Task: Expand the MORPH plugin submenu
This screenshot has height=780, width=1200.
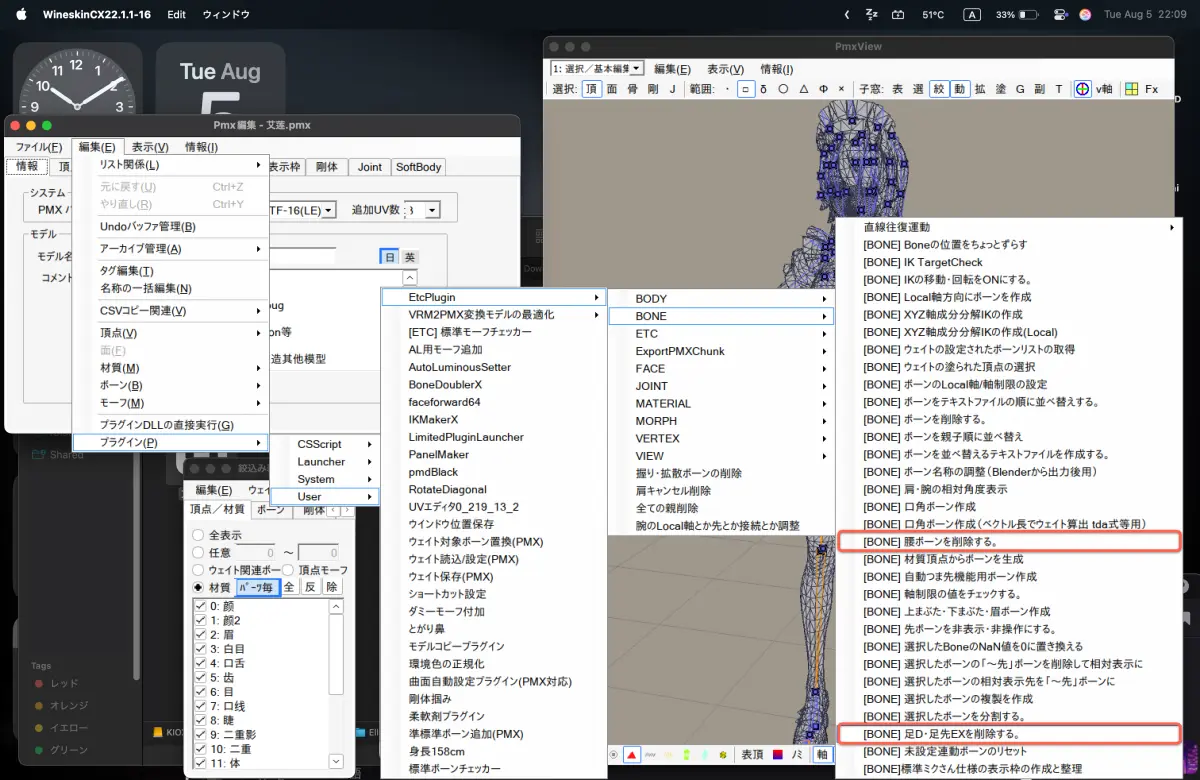Action: pos(720,421)
